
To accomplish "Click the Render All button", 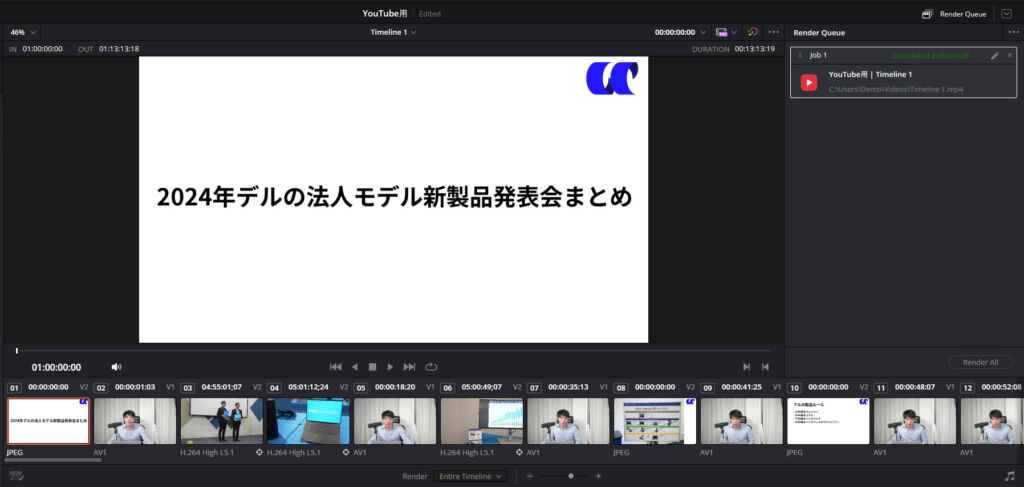I will (980, 362).
